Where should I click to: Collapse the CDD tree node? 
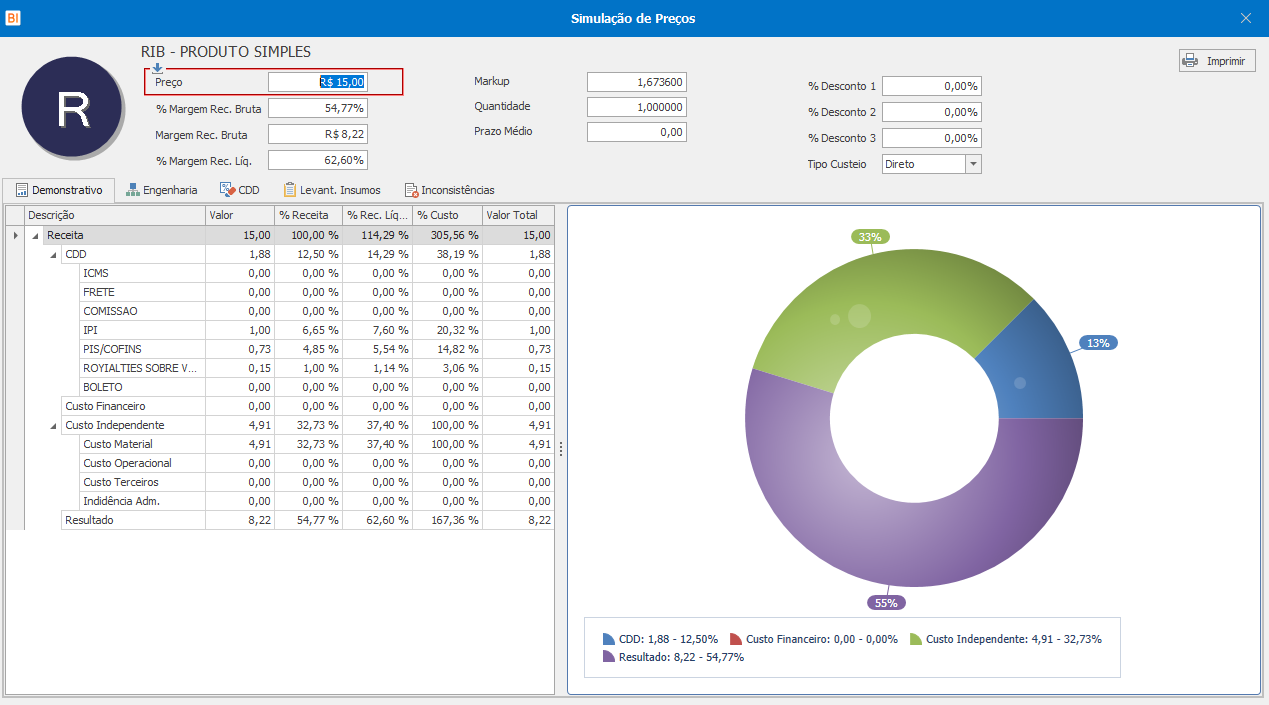pos(54,255)
